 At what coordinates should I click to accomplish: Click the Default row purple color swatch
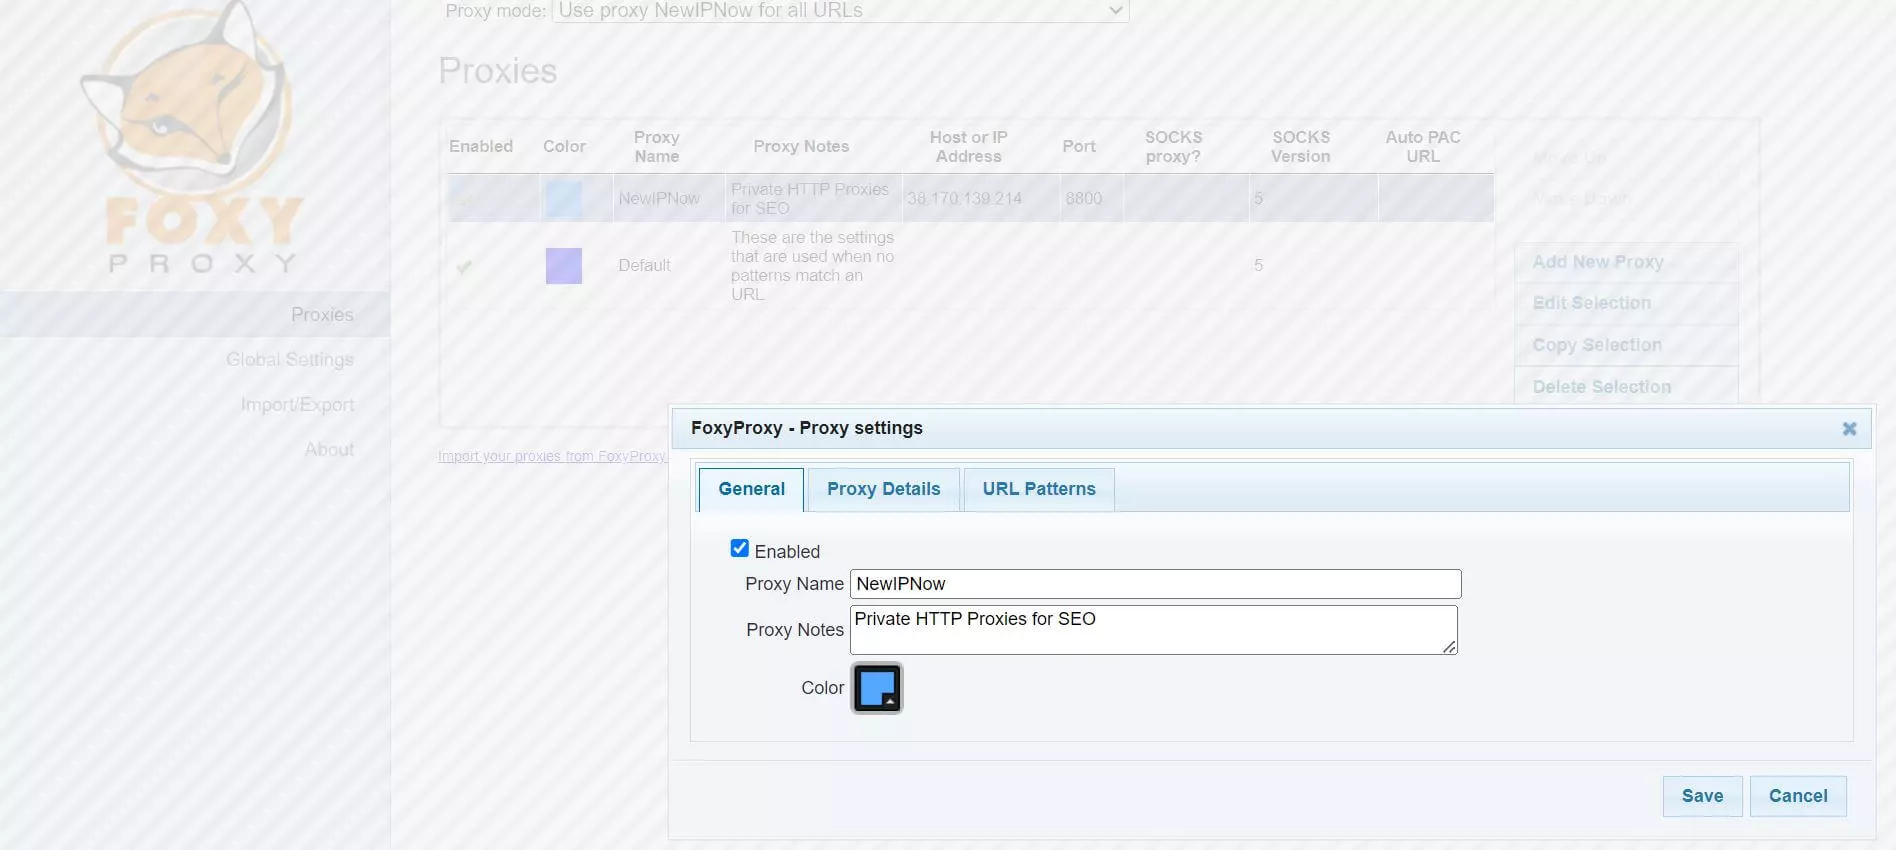pyautogui.click(x=564, y=266)
